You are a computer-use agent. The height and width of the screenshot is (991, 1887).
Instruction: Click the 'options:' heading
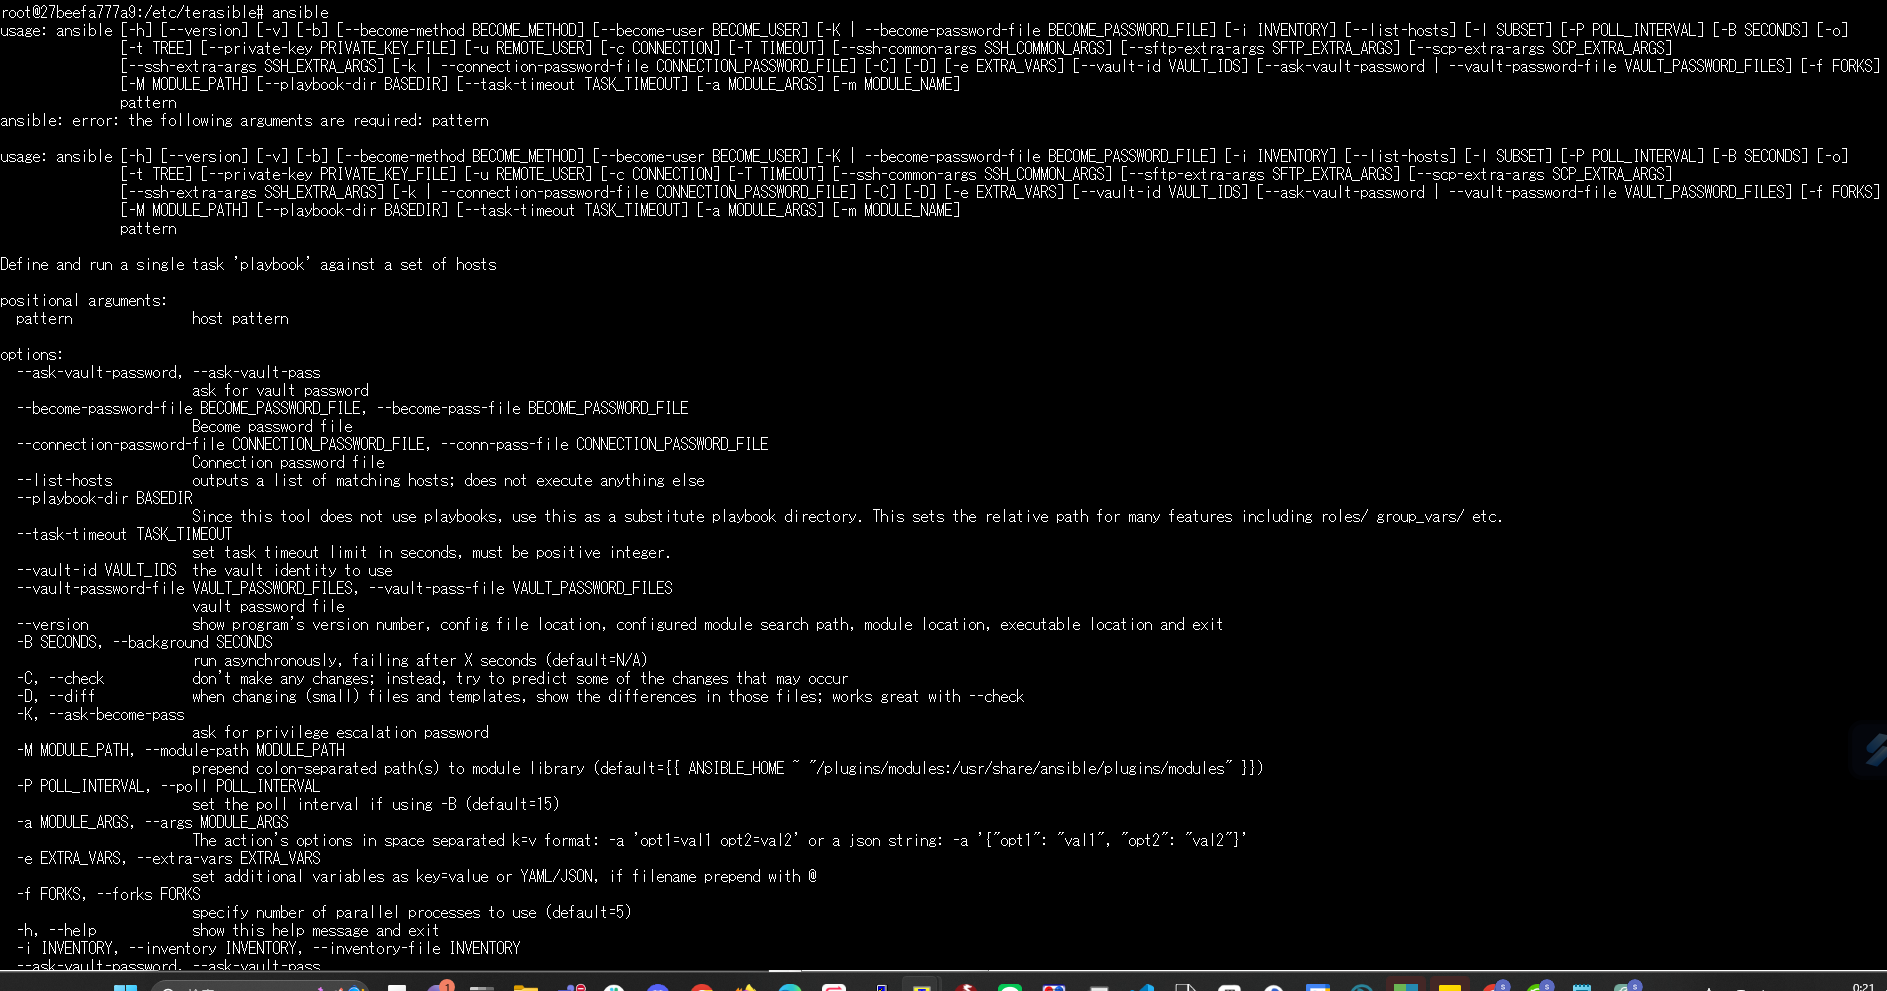coord(32,354)
